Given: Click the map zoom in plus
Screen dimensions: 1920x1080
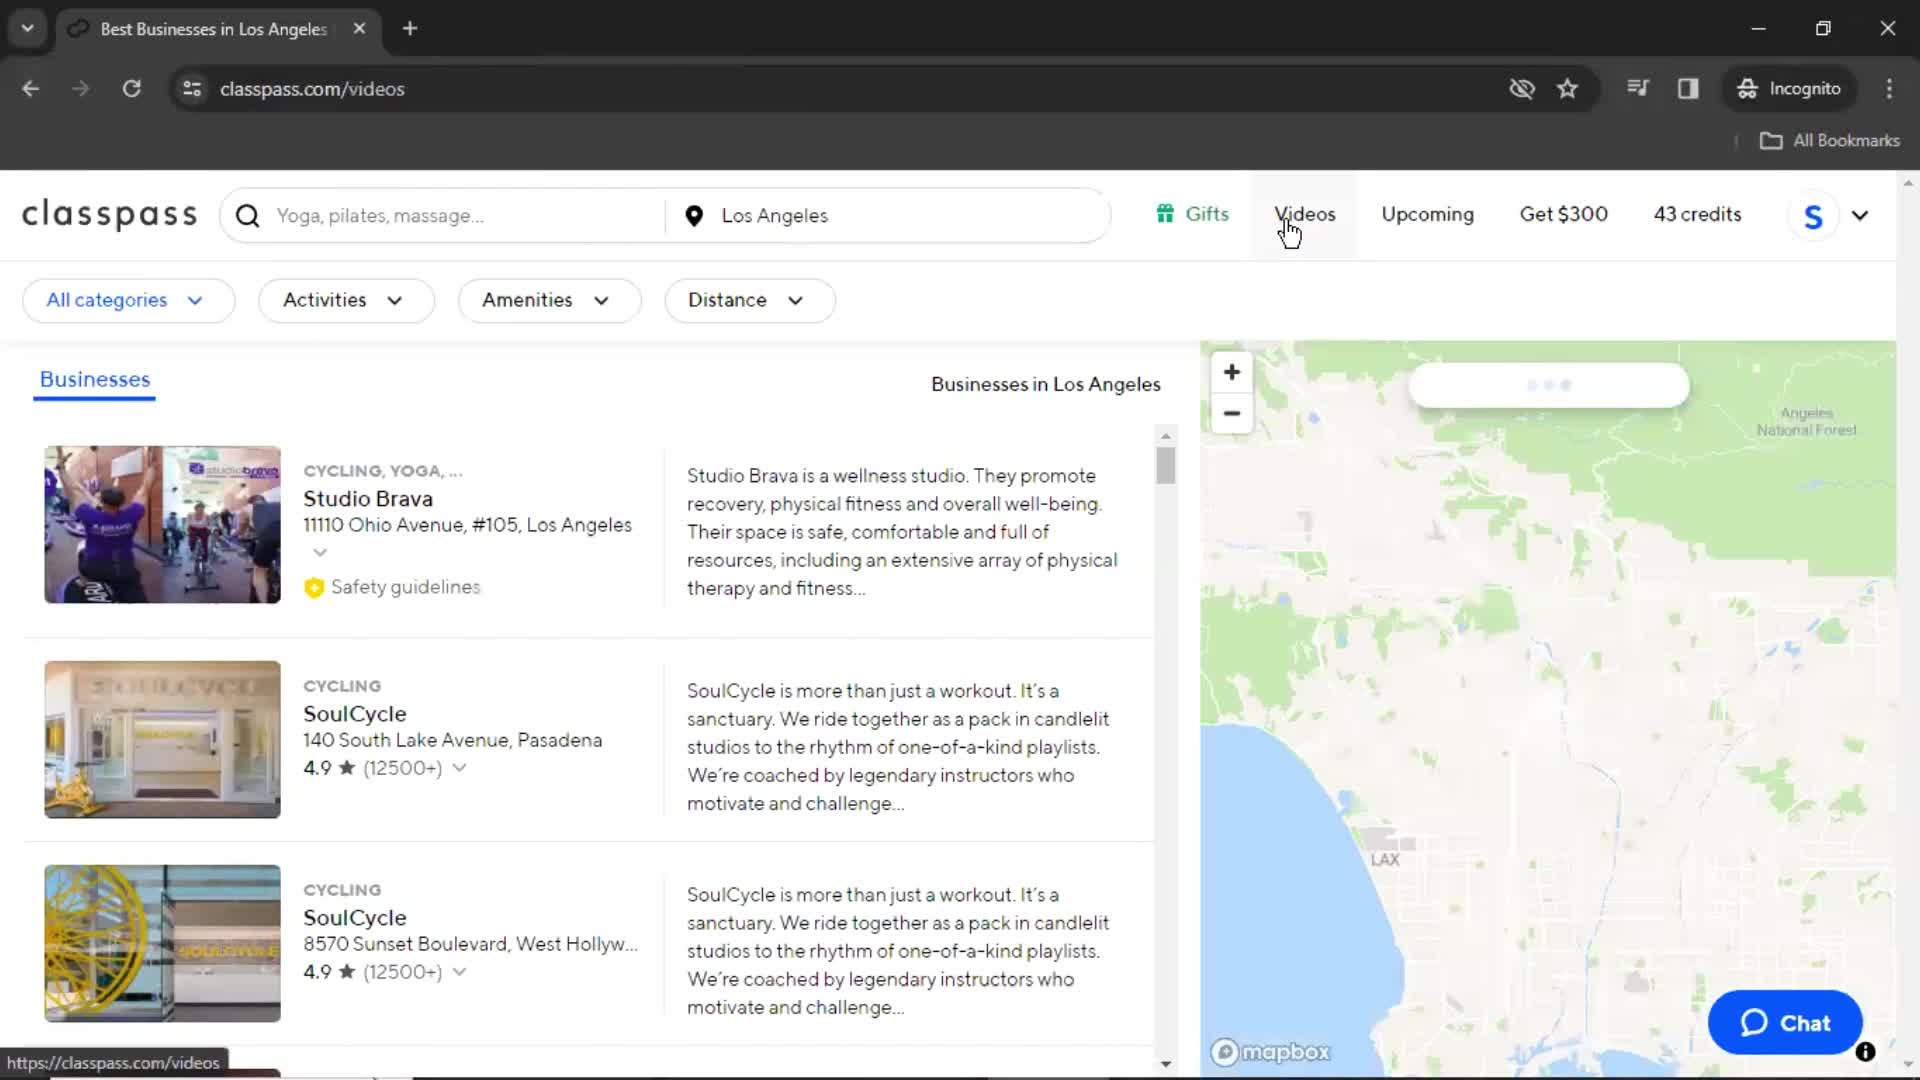Looking at the screenshot, I should pyautogui.click(x=1232, y=372).
